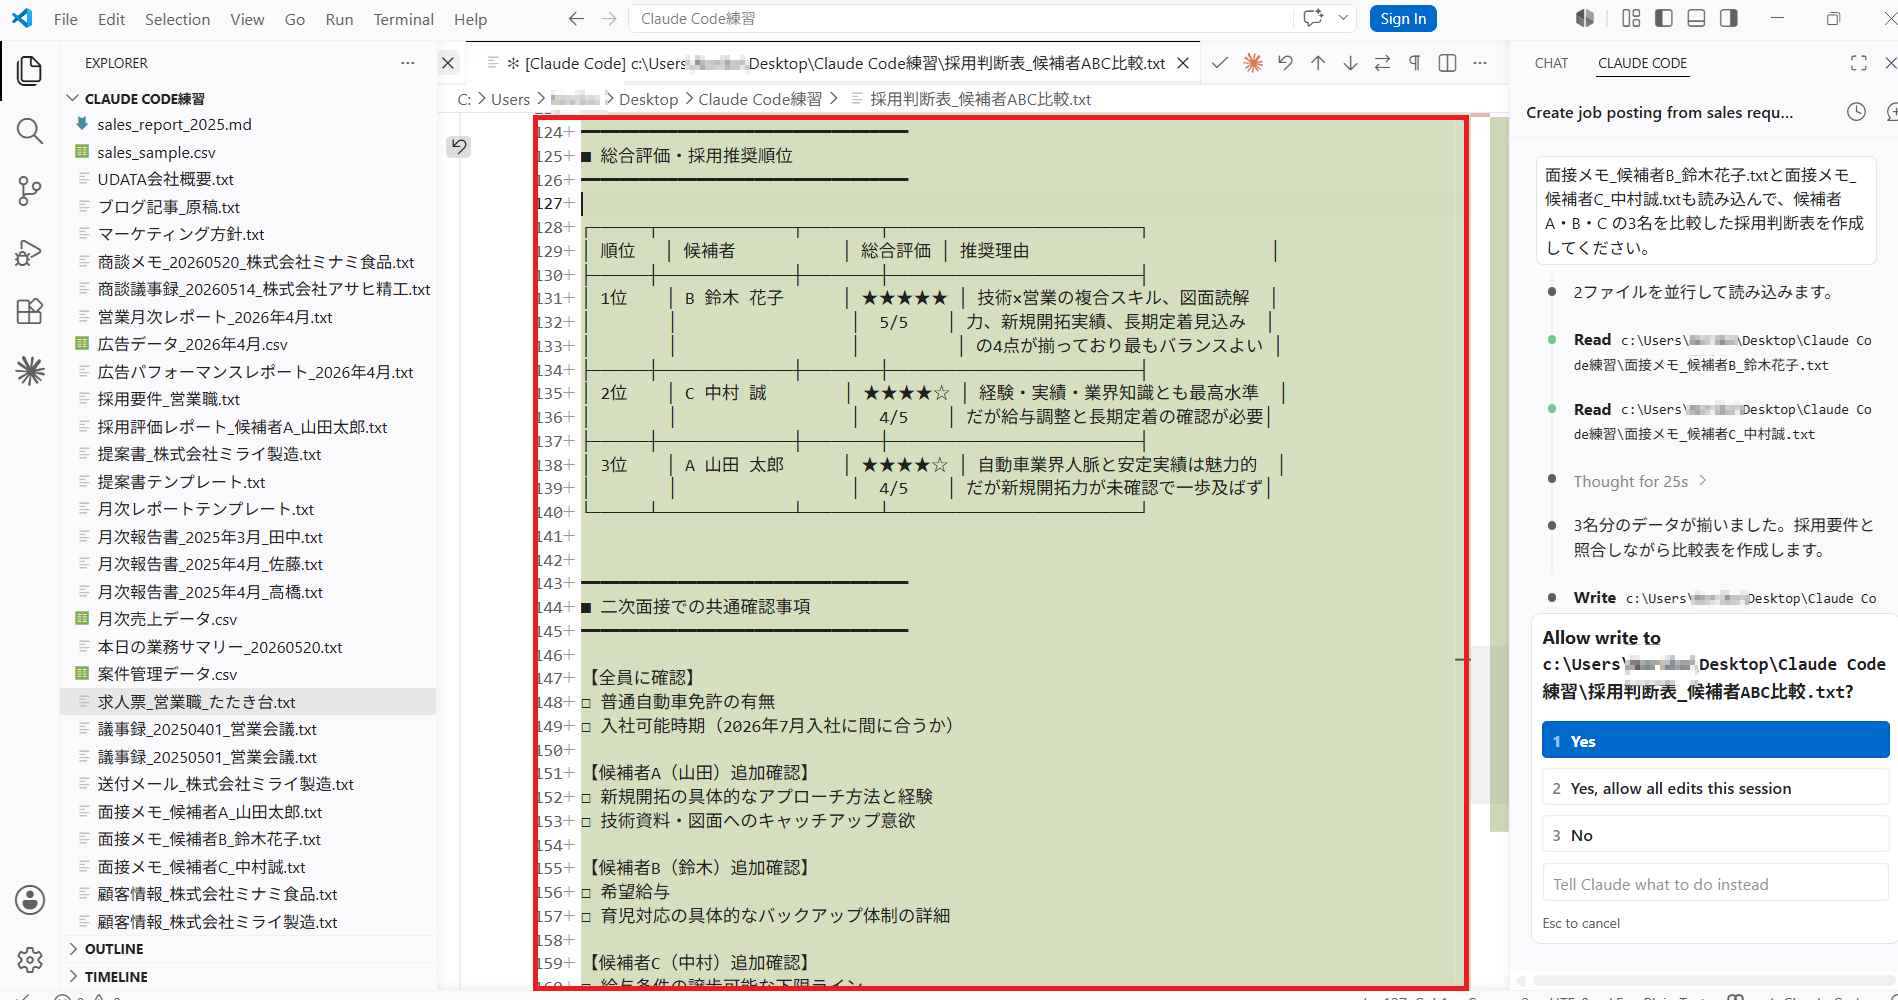This screenshot has height=1000, width=1898.
Task: Close the 採用判断表_候補者ABC比較.txt editor tab
Action: point(1183,63)
